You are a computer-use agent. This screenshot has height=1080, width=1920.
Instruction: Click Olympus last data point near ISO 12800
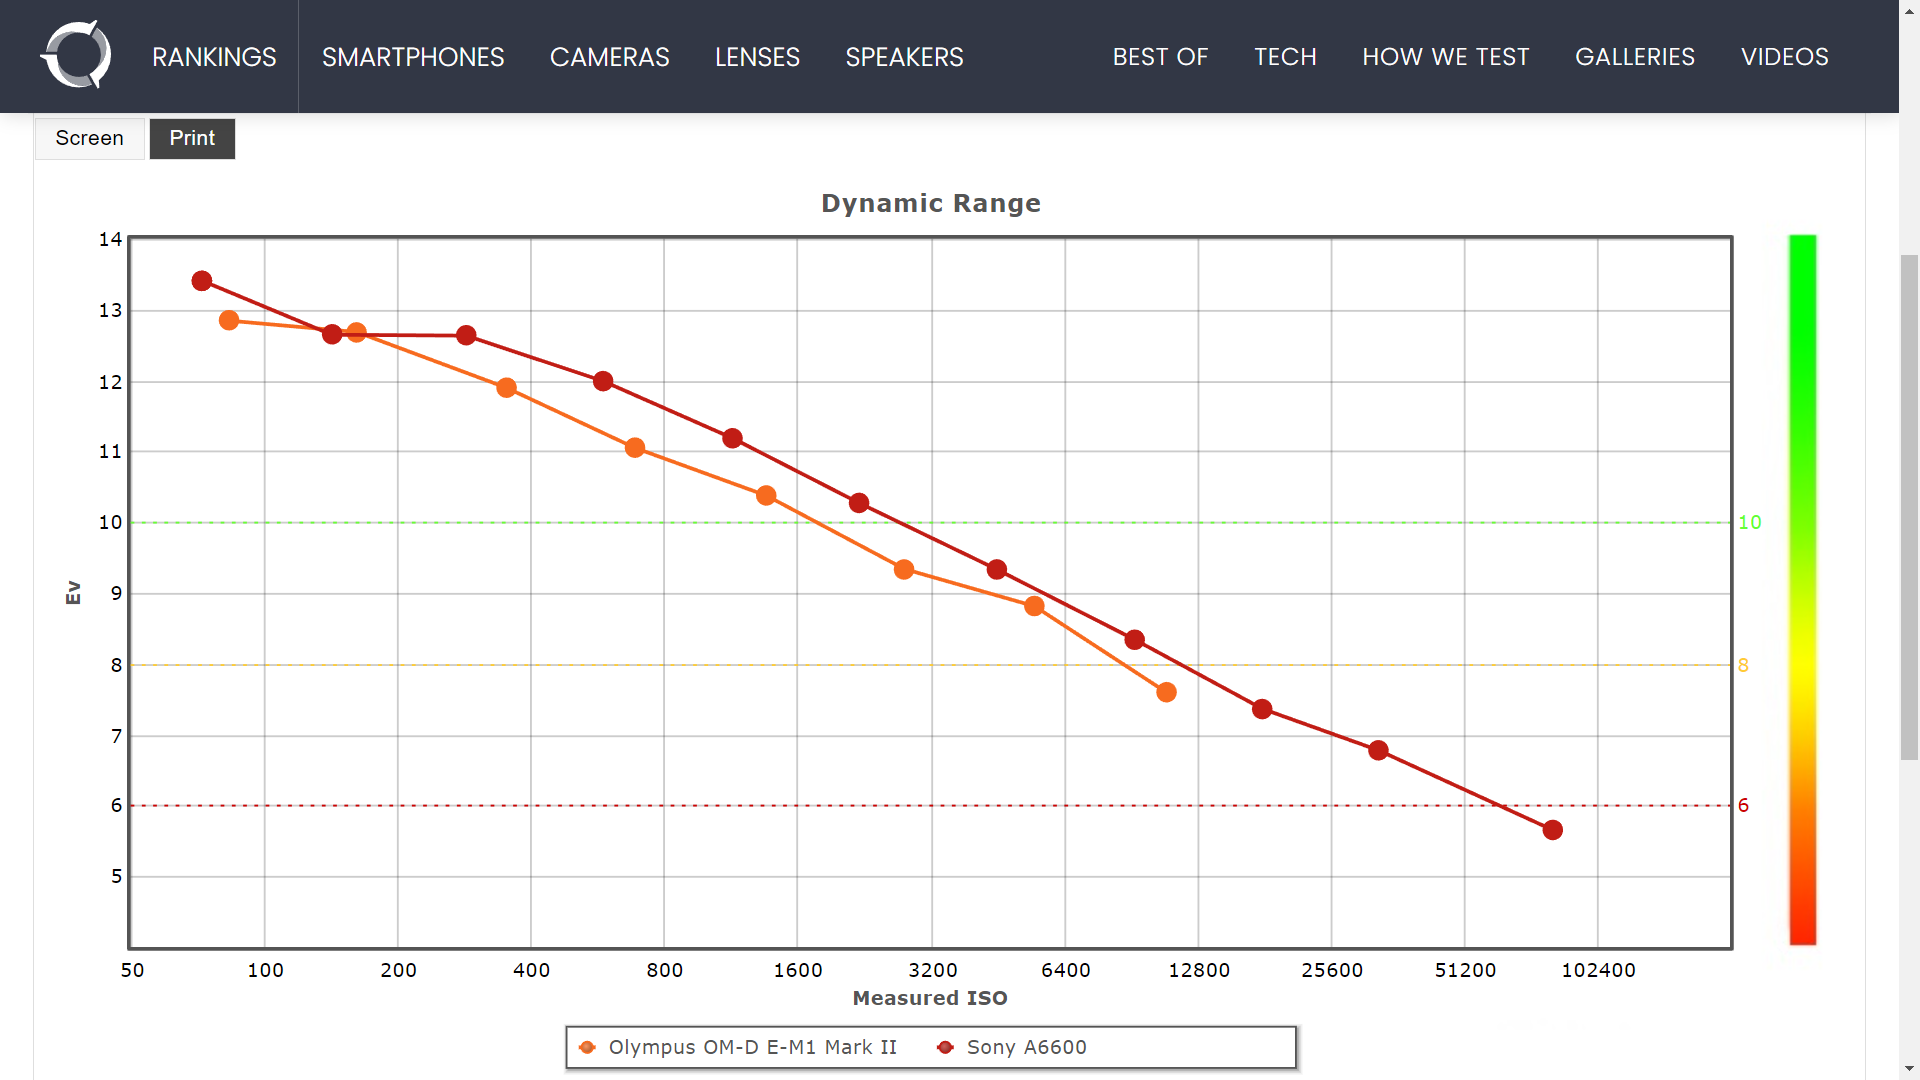1166,692
